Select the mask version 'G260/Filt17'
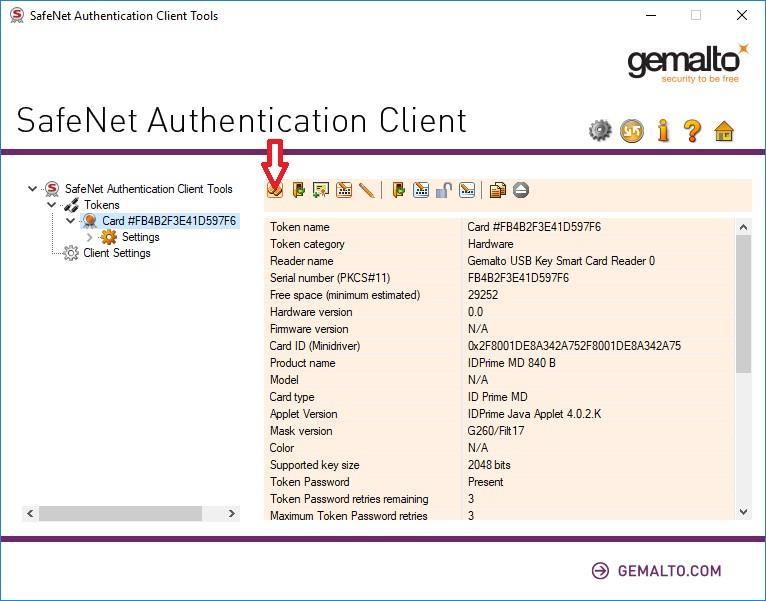This screenshot has height=601, width=766. (495, 431)
